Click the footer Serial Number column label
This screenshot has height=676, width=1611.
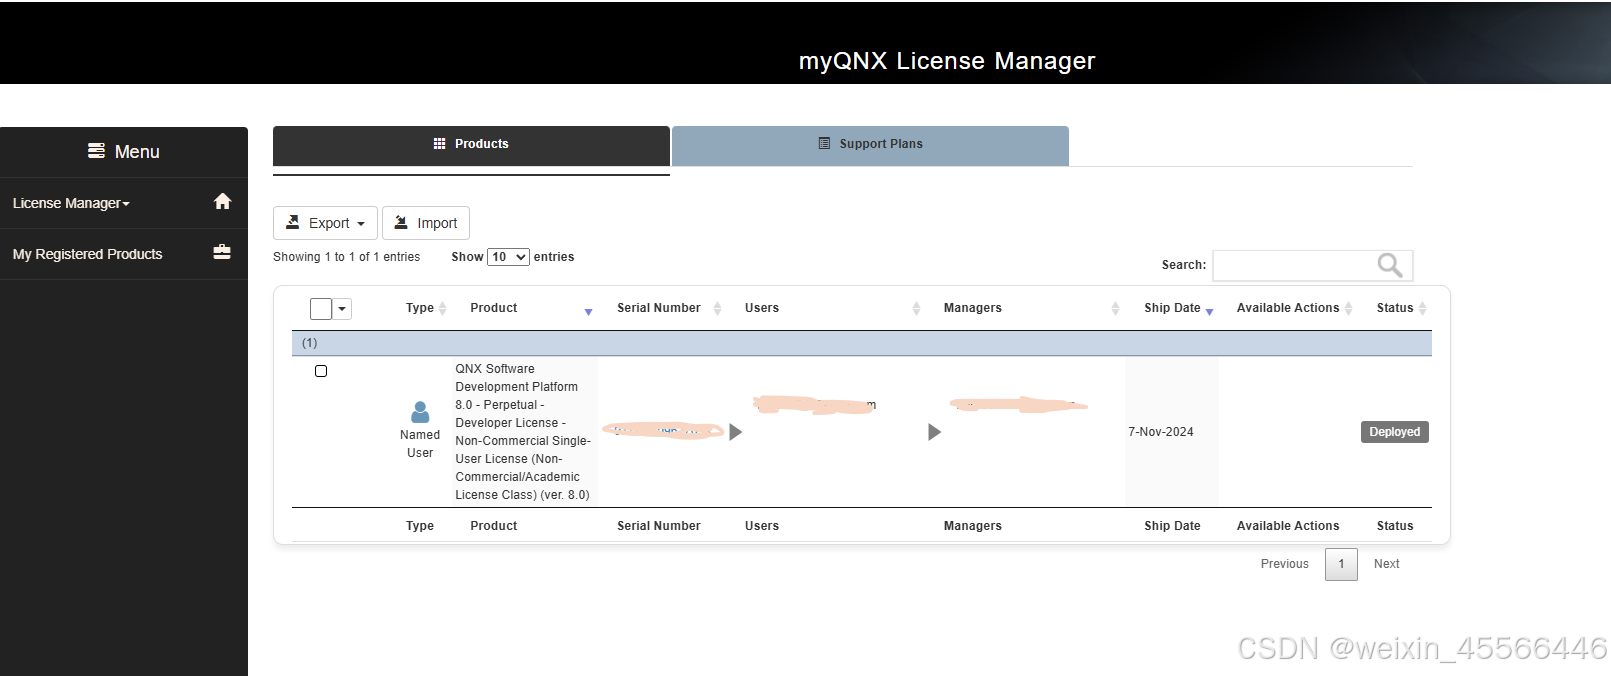click(x=659, y=526)
